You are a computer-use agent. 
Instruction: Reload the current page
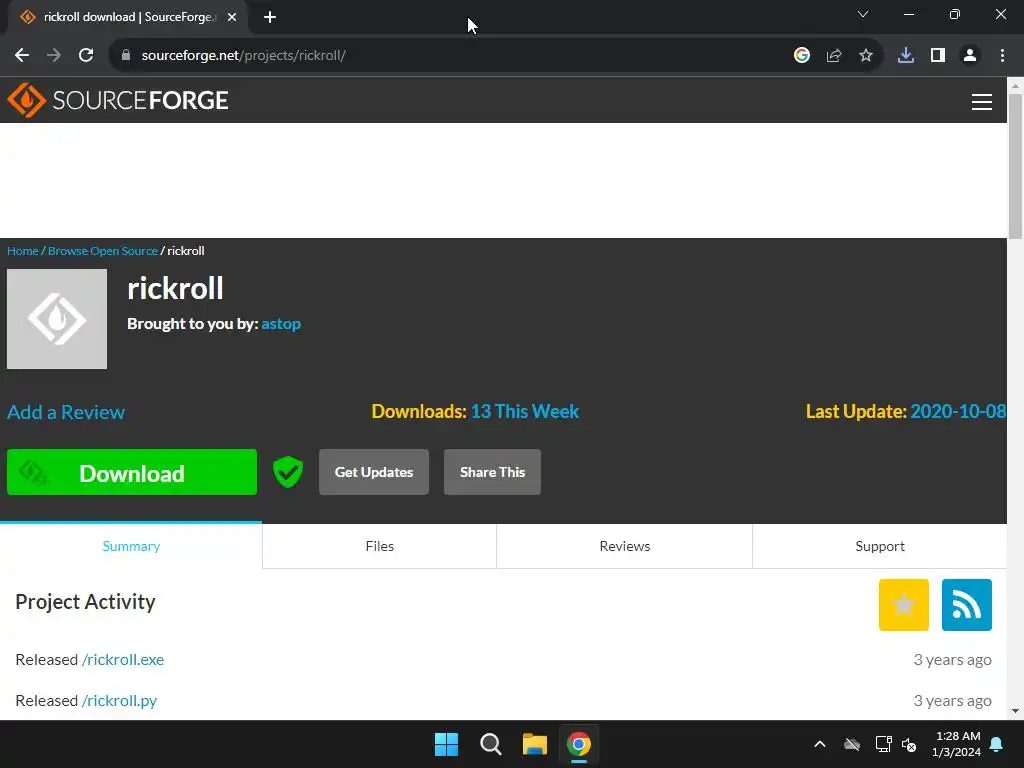tap(86, 55)
